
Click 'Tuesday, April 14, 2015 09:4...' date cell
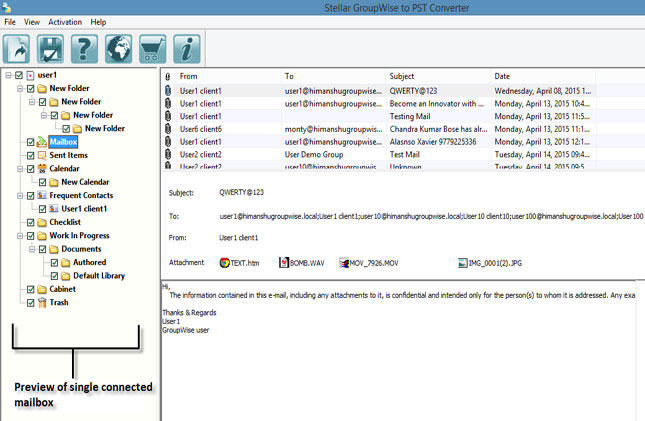pos(542,155)
